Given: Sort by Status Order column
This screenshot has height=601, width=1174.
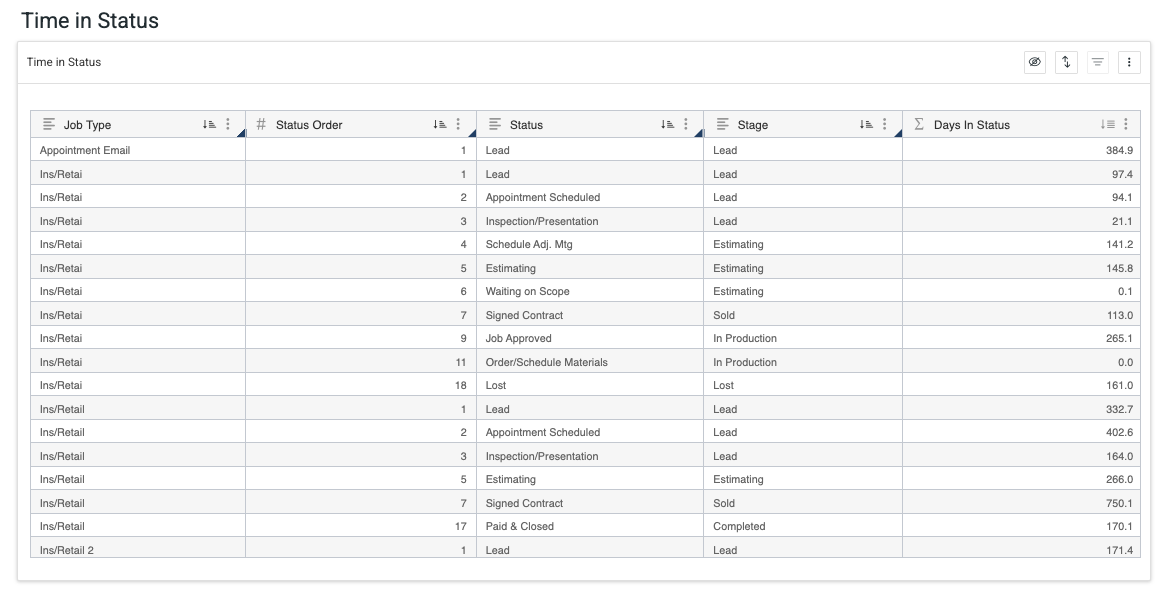Looking at the screenshot, I should pos(440,124).
